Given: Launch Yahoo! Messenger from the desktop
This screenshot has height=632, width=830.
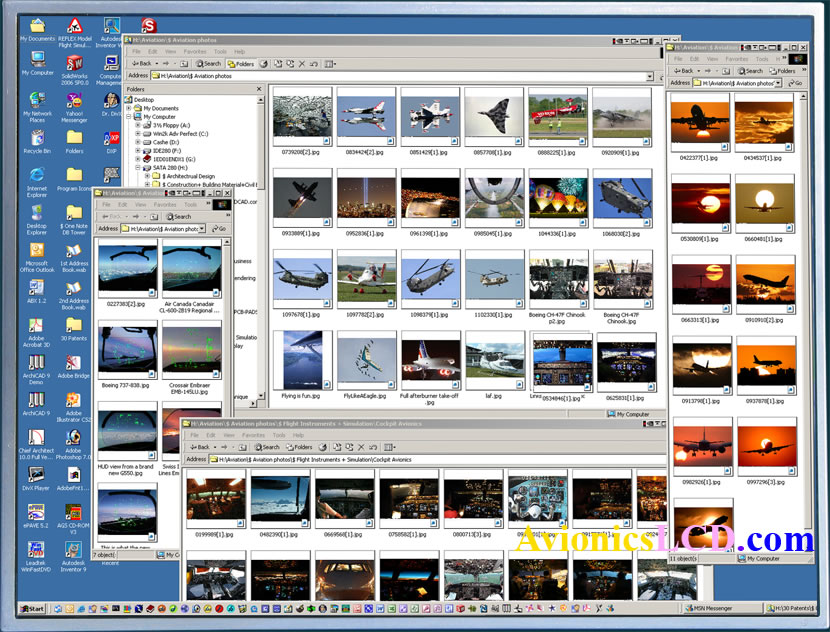Looking at the screenshot, I should pos(73,101).
